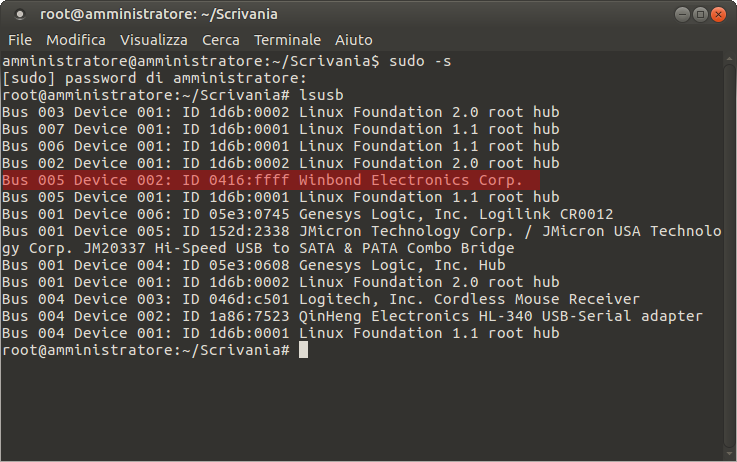Screen dimensions: 737x462
Task: Minimize the terminal window
Action: [x=682, y=15]
